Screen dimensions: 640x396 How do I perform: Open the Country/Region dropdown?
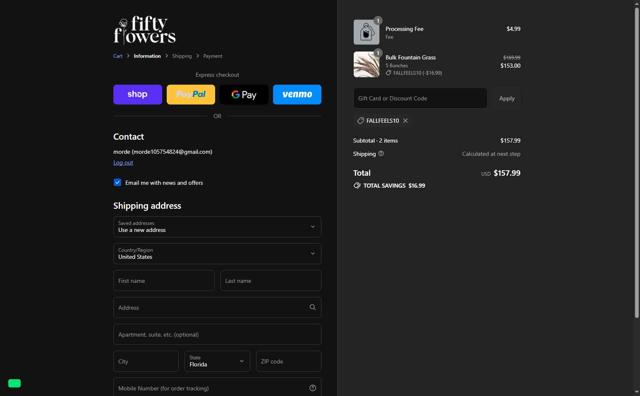click(217, 254)
